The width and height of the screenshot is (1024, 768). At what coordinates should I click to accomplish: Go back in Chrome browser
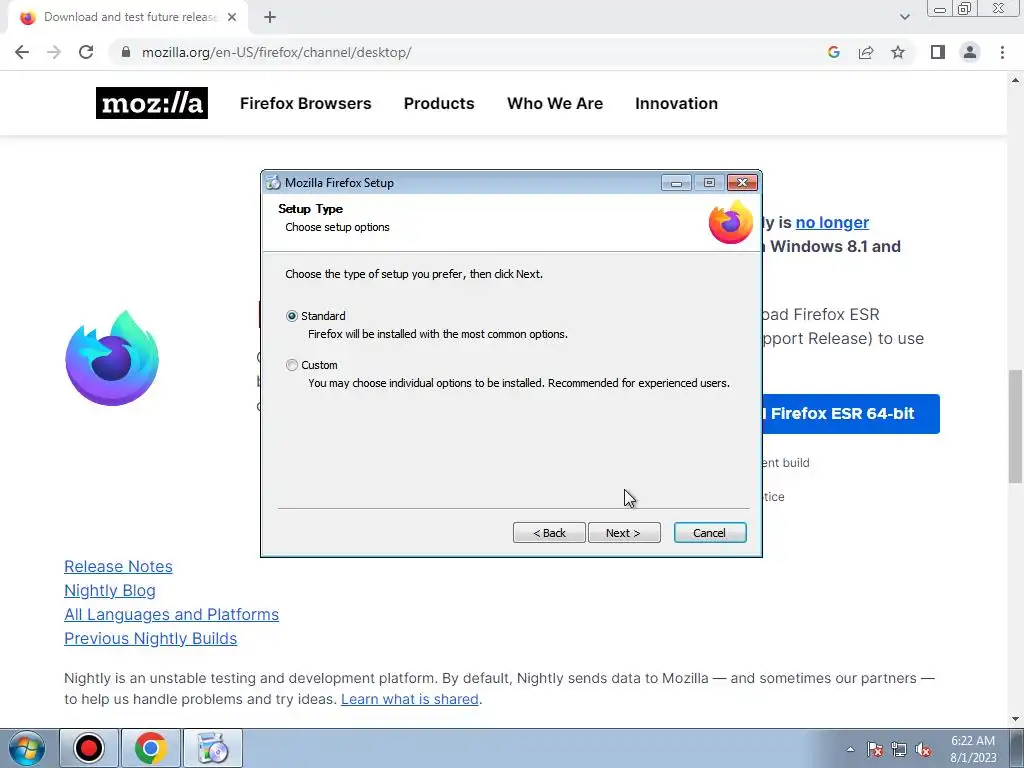click(x=22, y=52)
